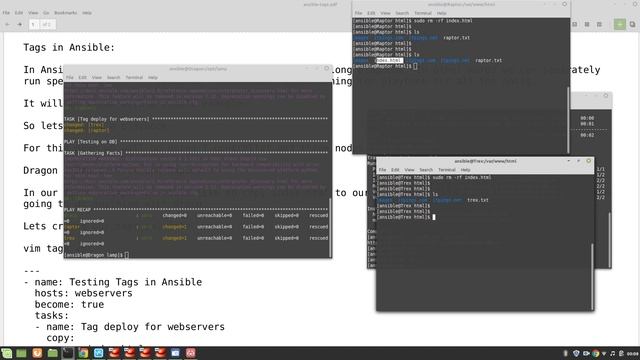Click the rightmost PDF toolbar icon

[632, 24]
